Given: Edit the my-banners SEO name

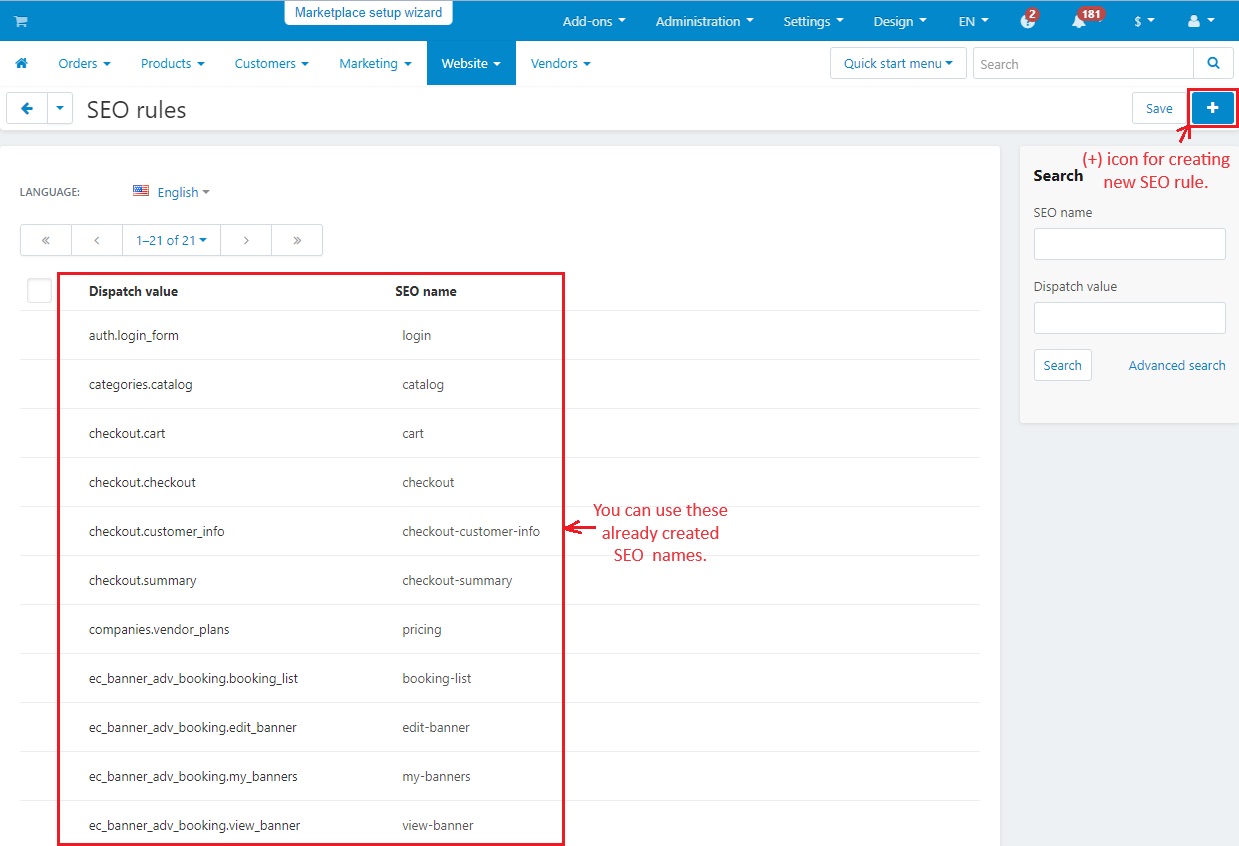Looking at the screenshot, I should coord(436,776).
